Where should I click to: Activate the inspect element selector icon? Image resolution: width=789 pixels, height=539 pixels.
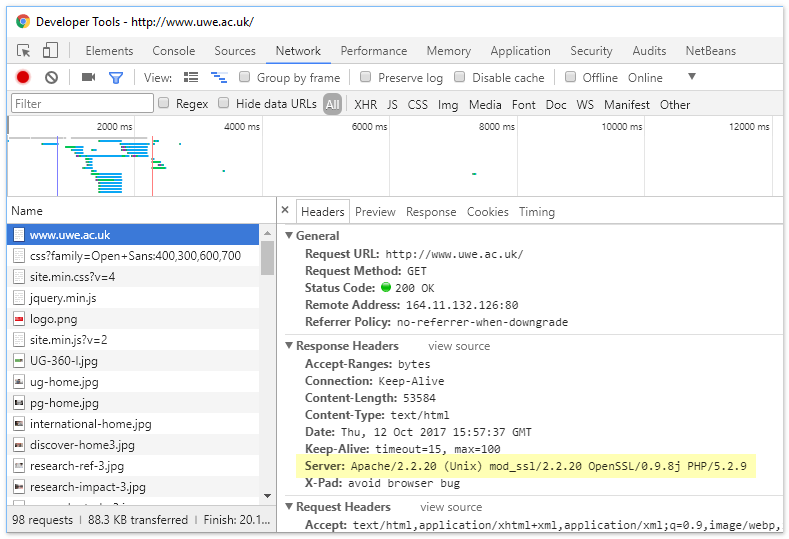(24, 51)
